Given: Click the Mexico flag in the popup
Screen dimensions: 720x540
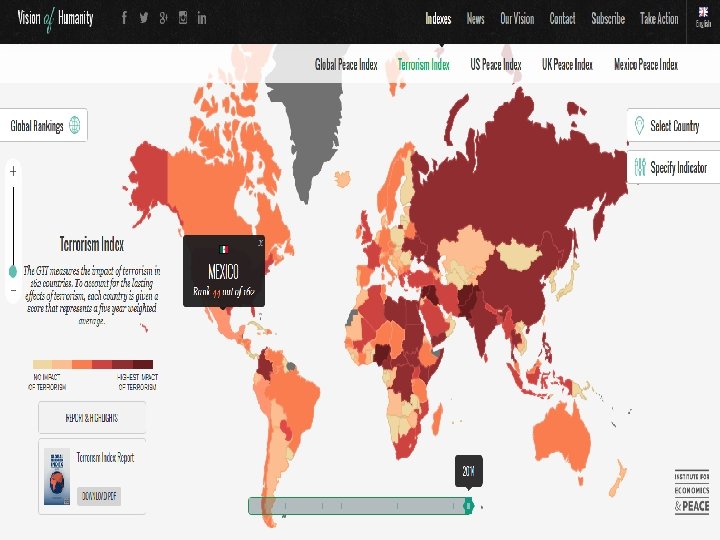Looking at the screenshot, I should pos(224,249).
